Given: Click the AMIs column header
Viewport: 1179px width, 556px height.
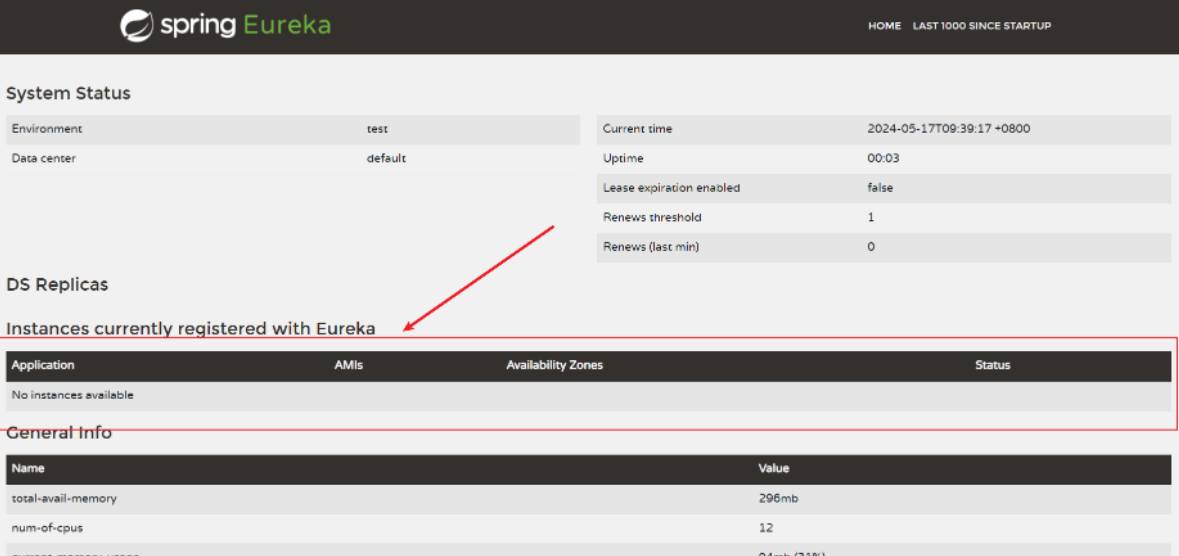Looking at the screenshot, I should [348, 365].
